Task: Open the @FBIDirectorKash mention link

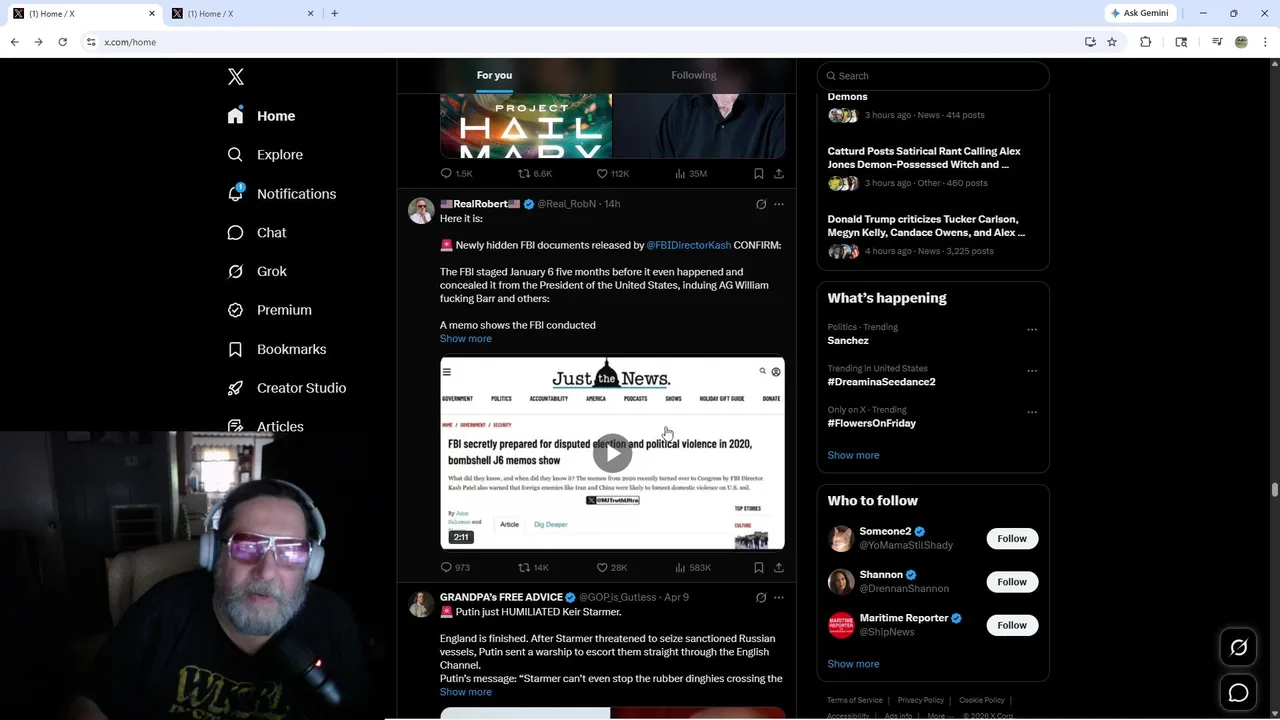Action: point(688,245)
